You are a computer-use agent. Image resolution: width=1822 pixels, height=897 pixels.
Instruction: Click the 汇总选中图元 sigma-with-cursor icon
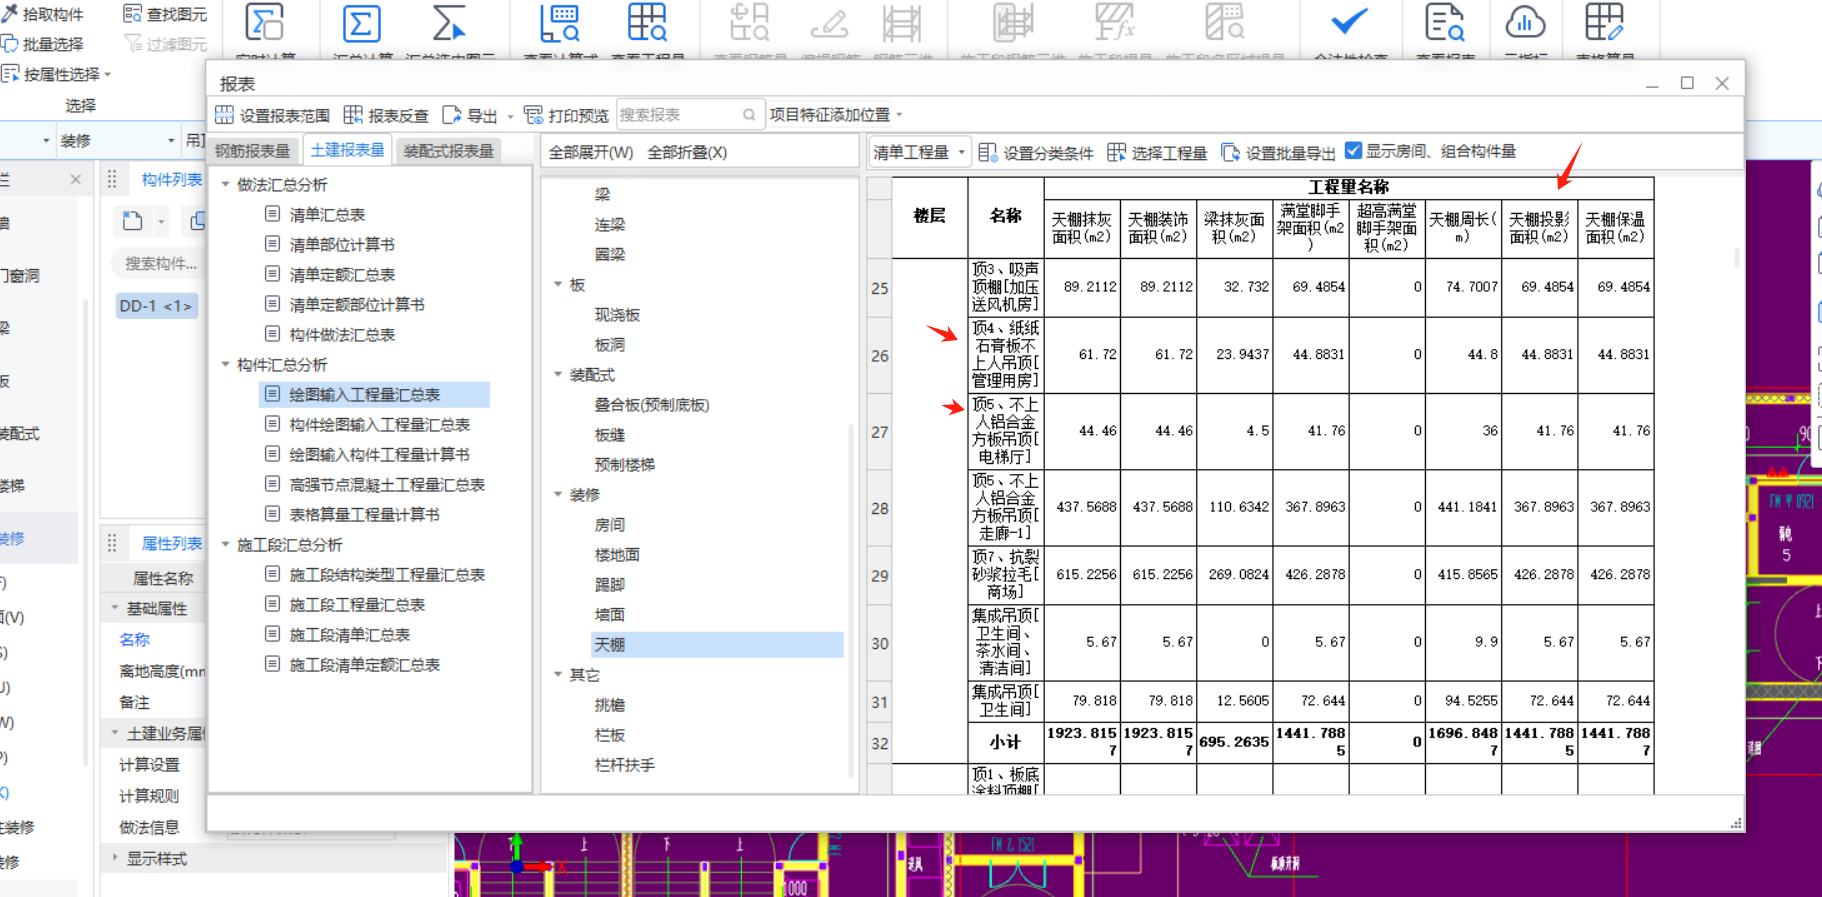click(449, 23)
